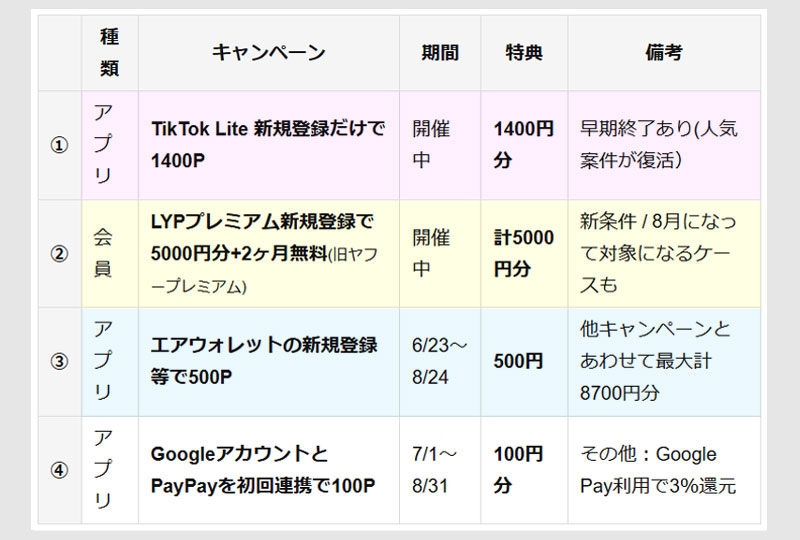This screenshot has width=800, height=540.
Task: Click the キャンペーン column header
Action: pos(269,53)
